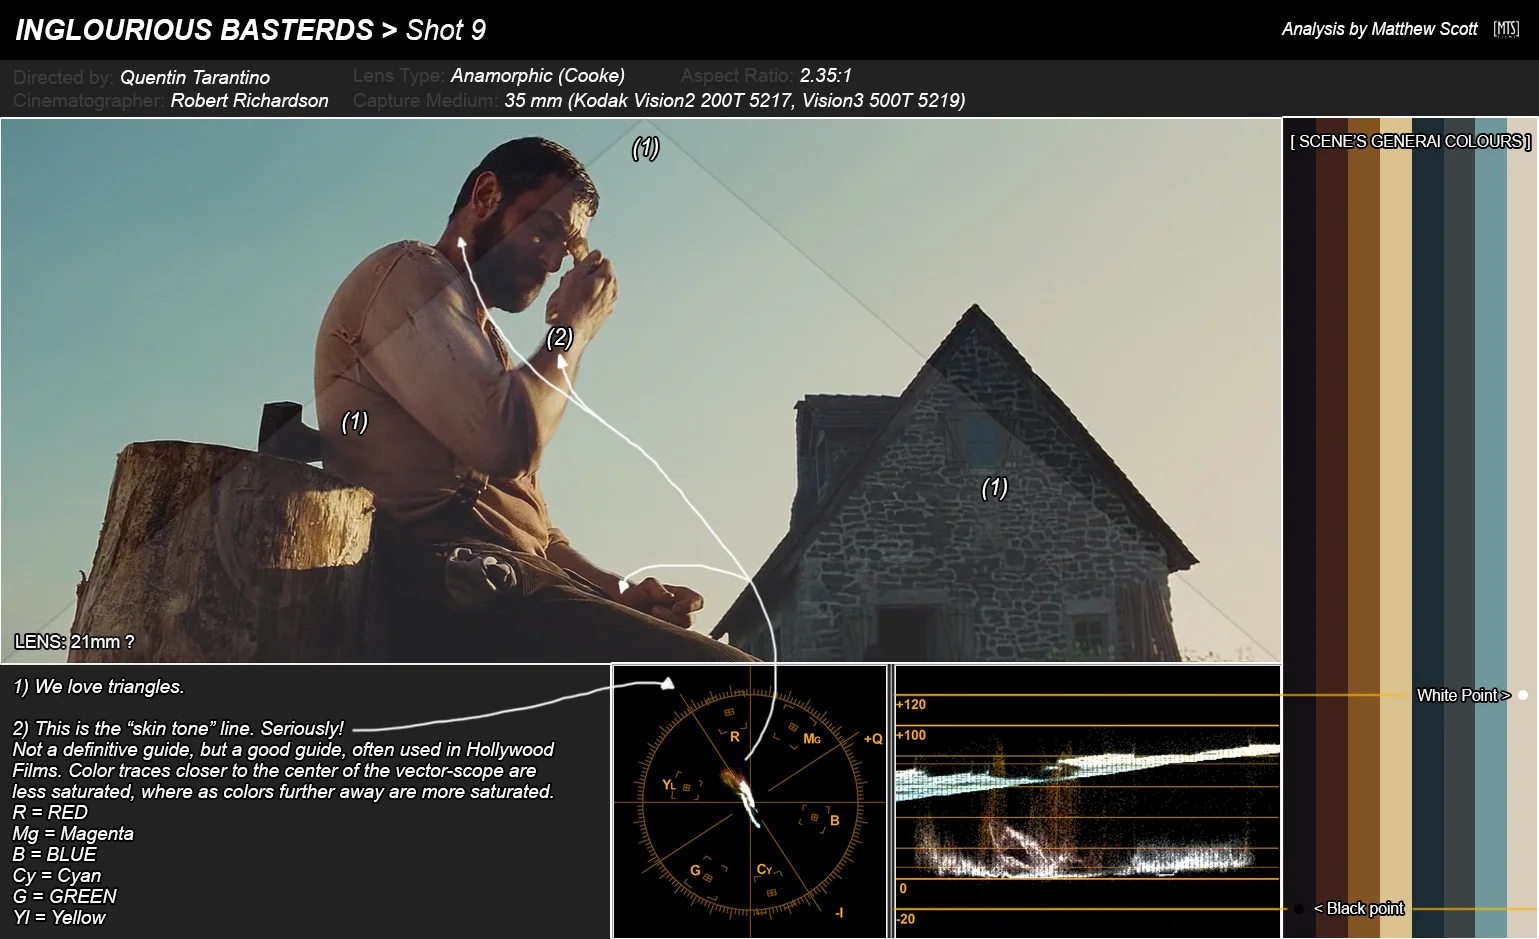Click the "LENS: 21mm ?" label
This screenshot has width=1539, height=939.
(x=74, y=642)
